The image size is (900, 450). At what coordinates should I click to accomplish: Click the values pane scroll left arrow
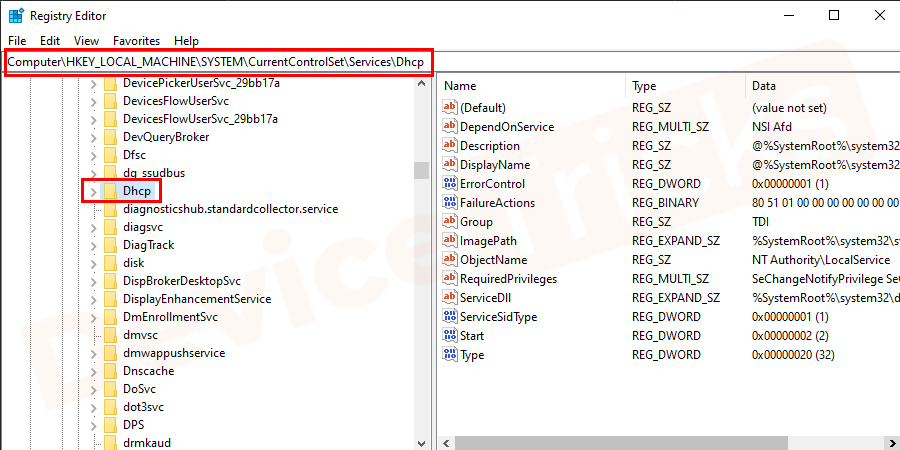447,443
